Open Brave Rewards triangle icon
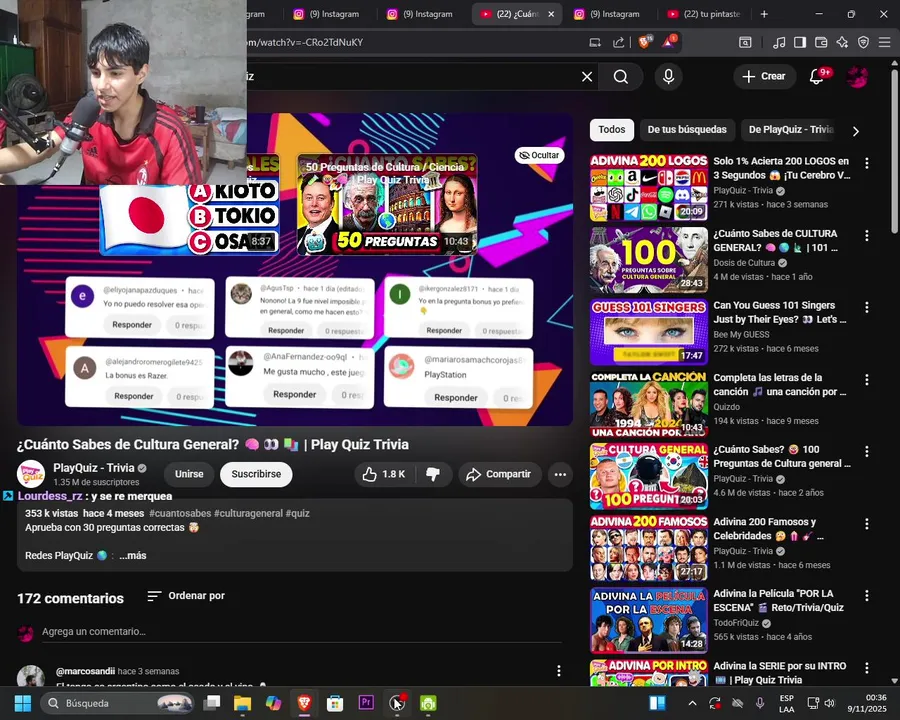The image size is (900, 720). [669, 42]
